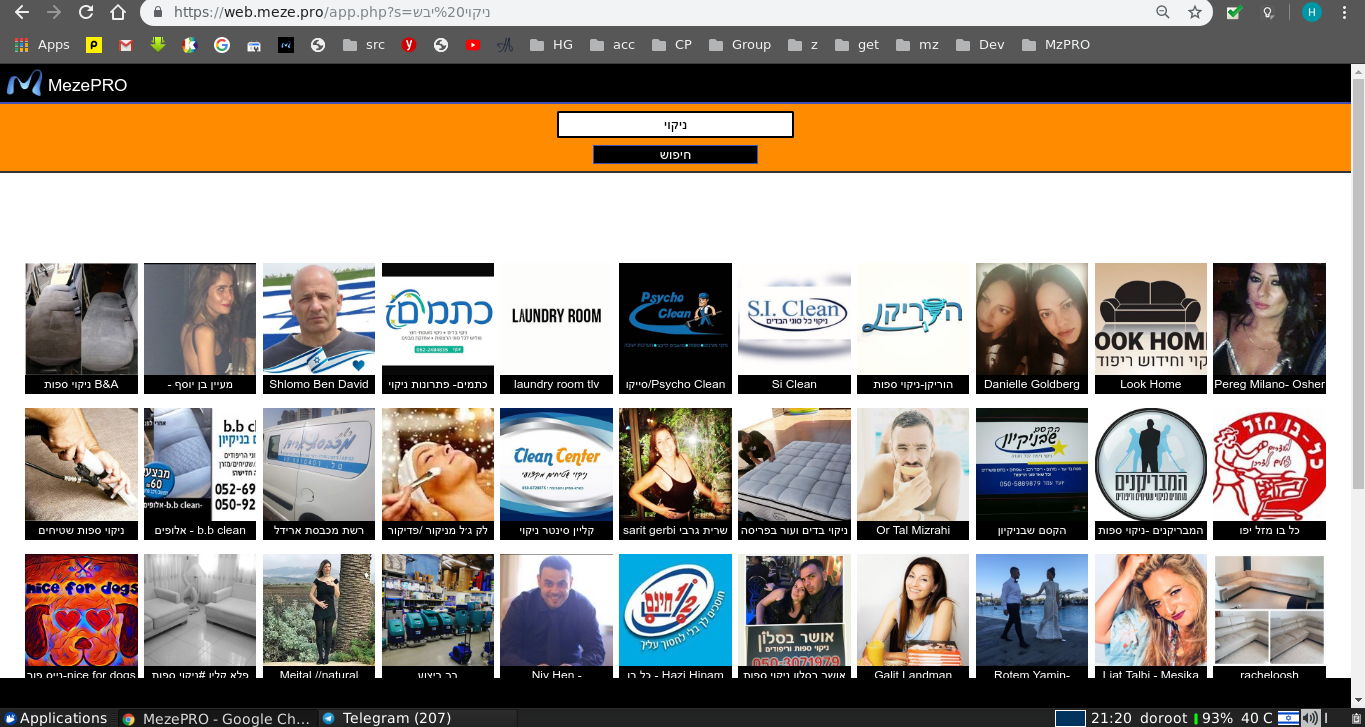Open the green download arrow bookmark

(157, 44)
